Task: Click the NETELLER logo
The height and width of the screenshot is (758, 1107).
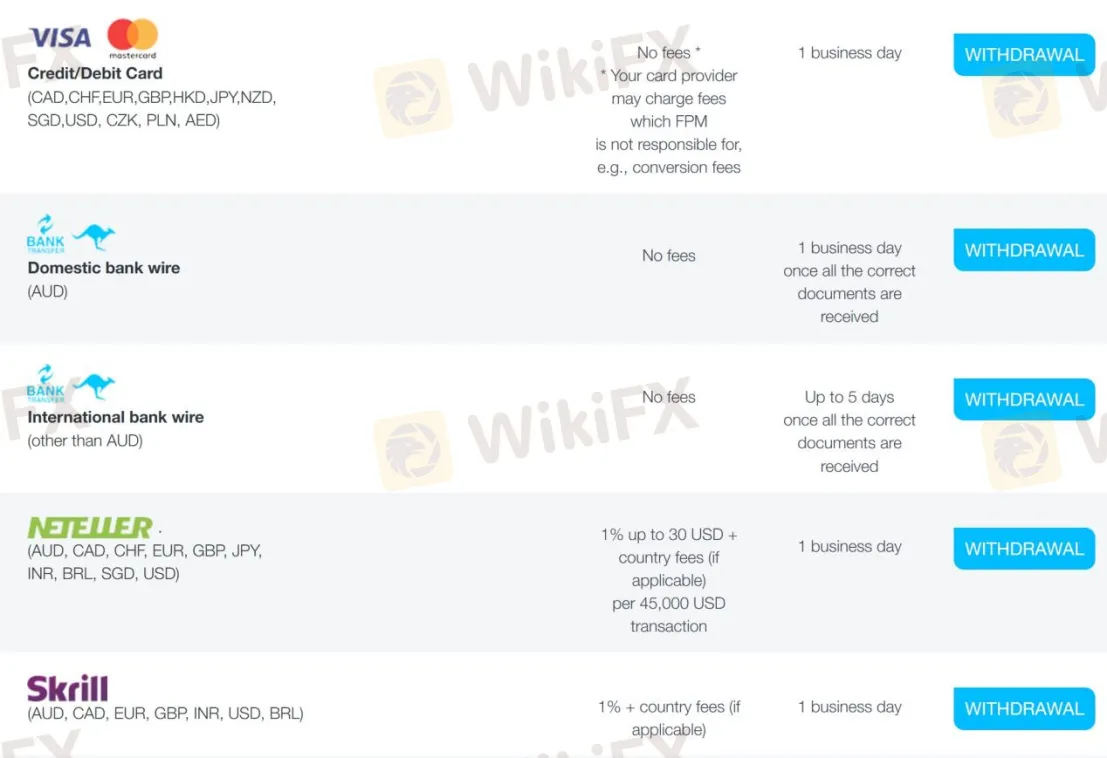Action: tap(90, 527)
